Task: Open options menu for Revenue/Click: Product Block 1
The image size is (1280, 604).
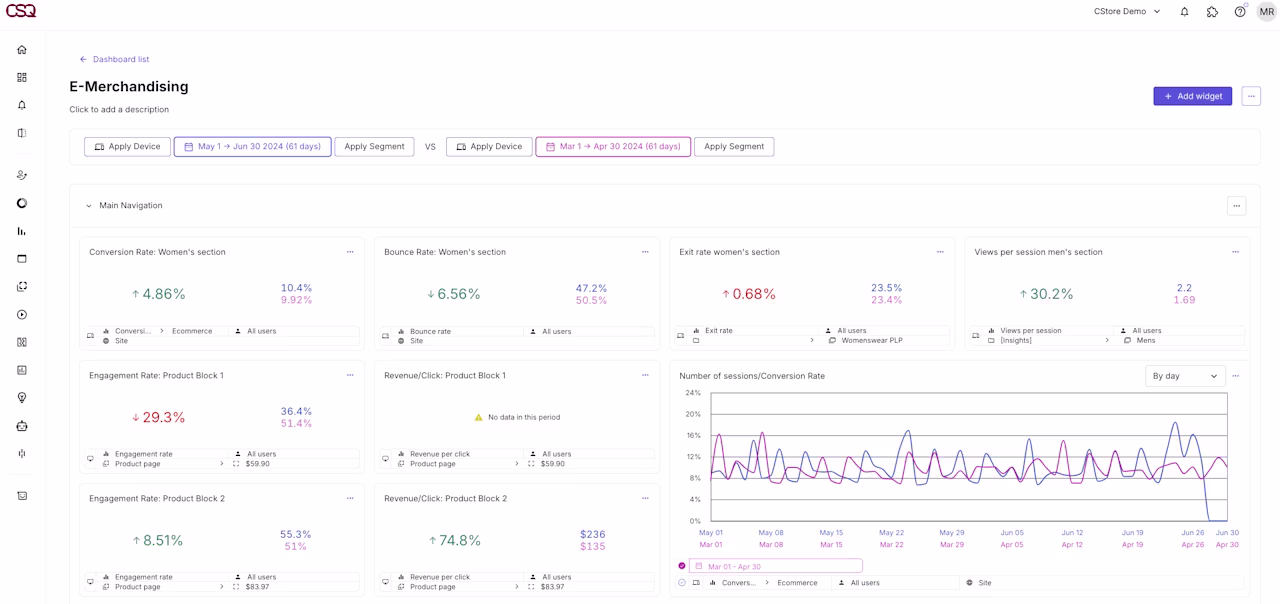Action: coord(645,375)
